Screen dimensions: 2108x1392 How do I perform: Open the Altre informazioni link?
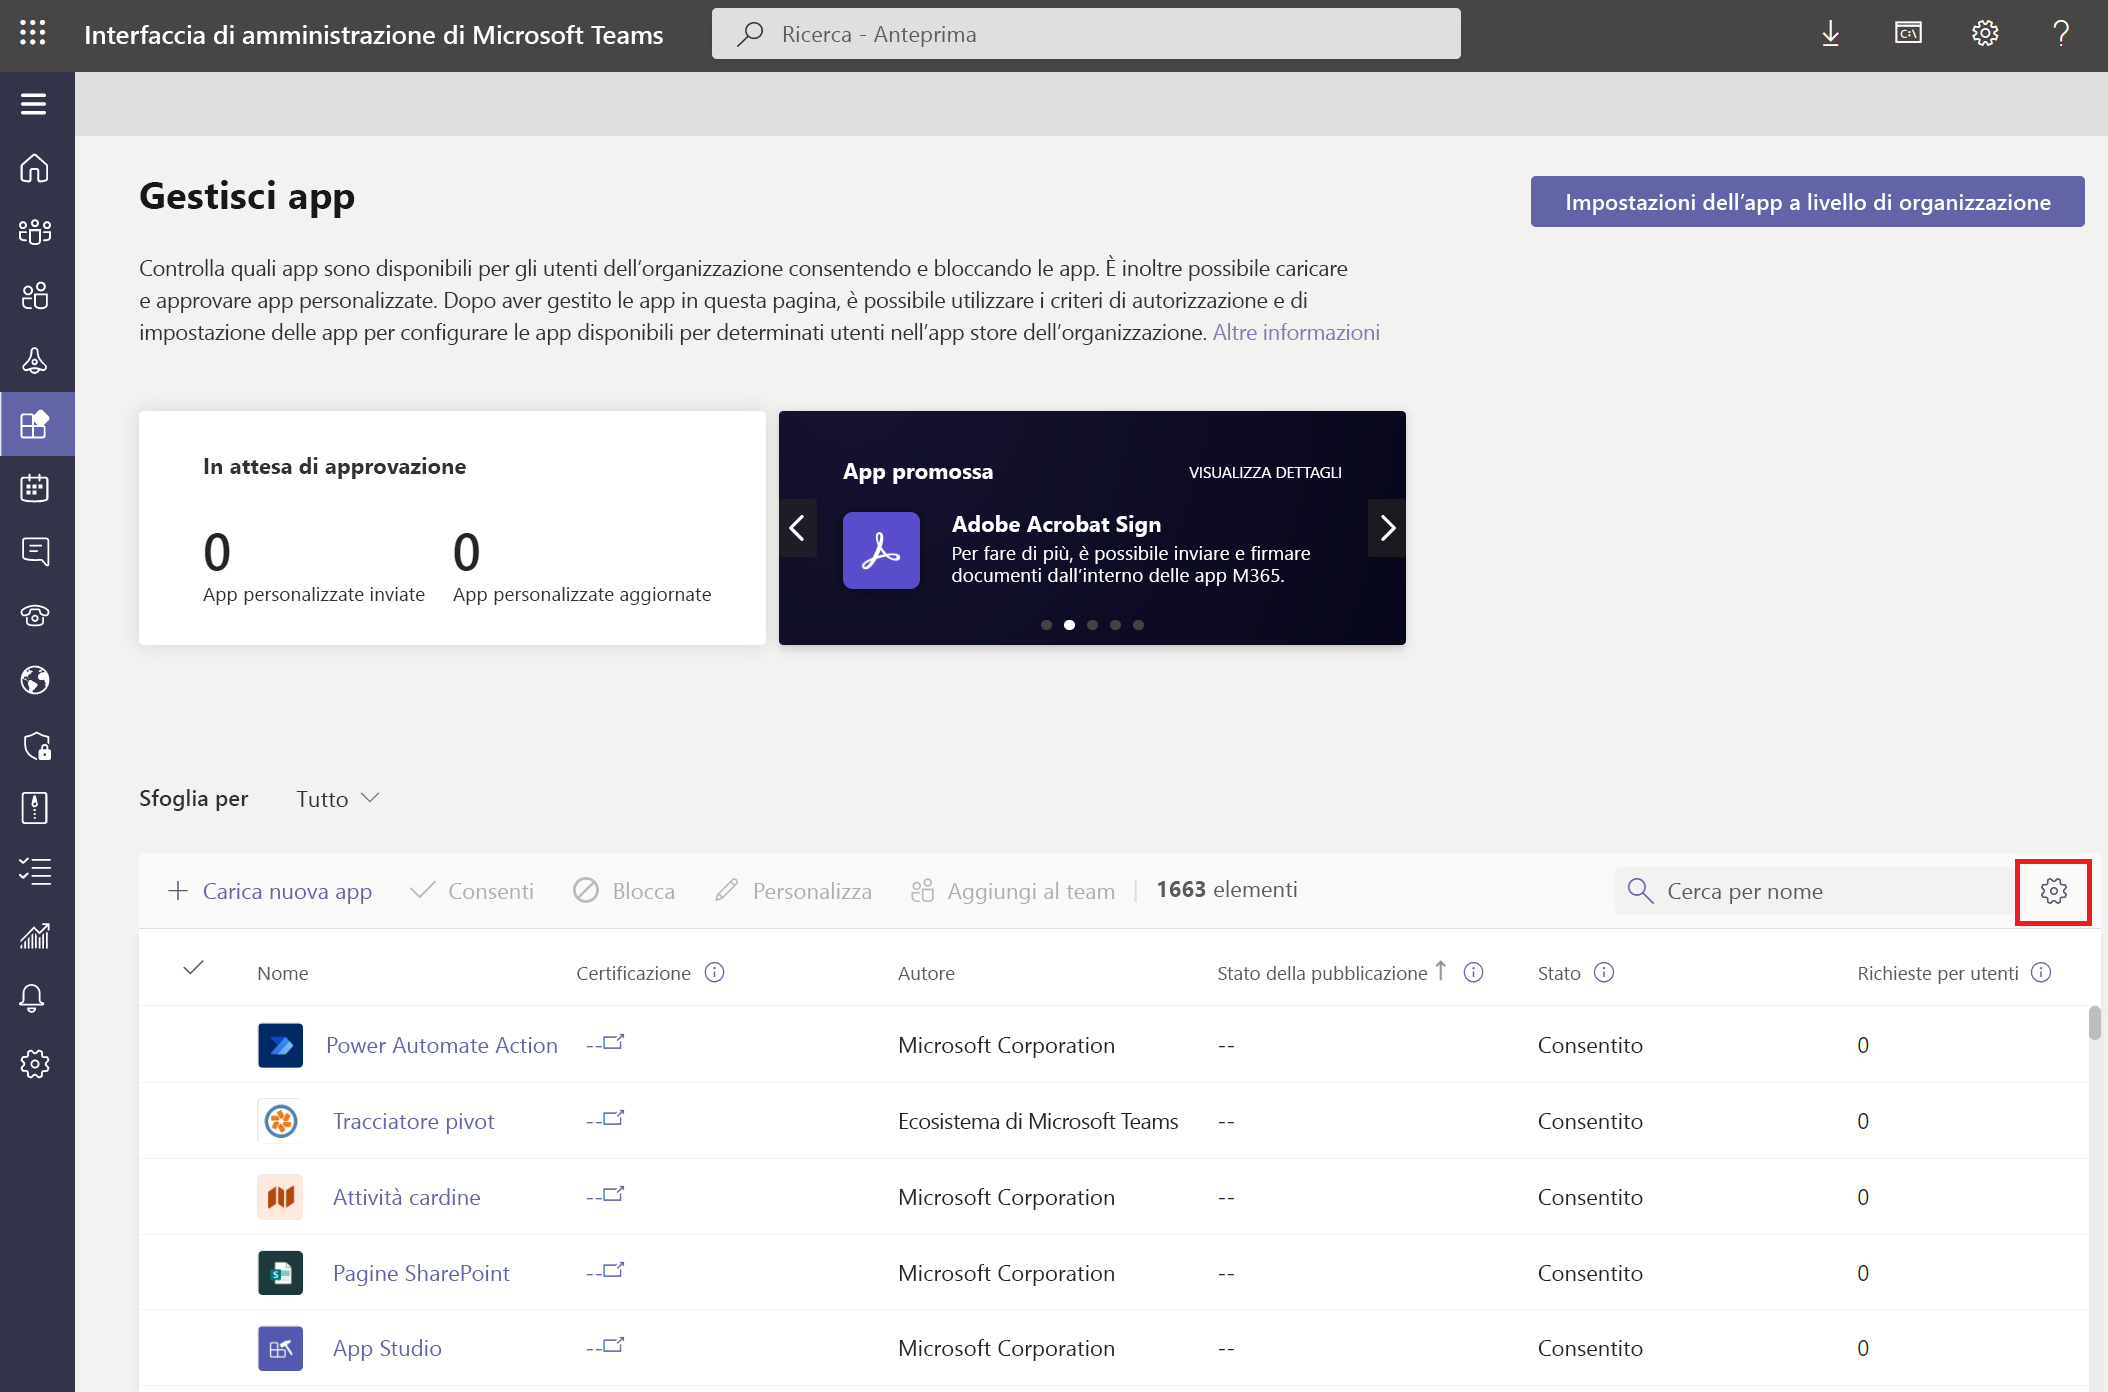[1296, 332]
